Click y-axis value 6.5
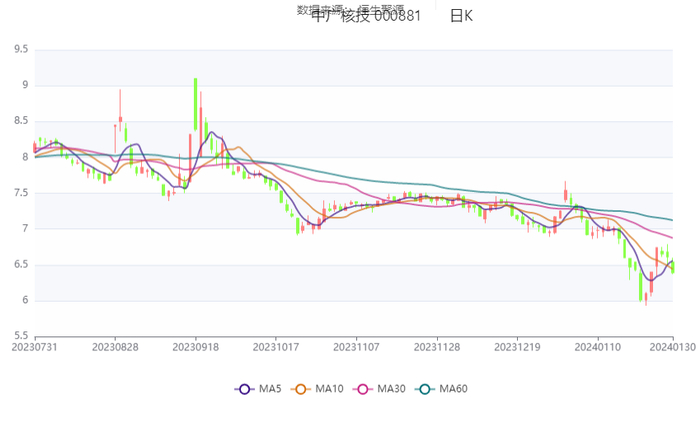 pyautogui.click(x=21, y=264)
